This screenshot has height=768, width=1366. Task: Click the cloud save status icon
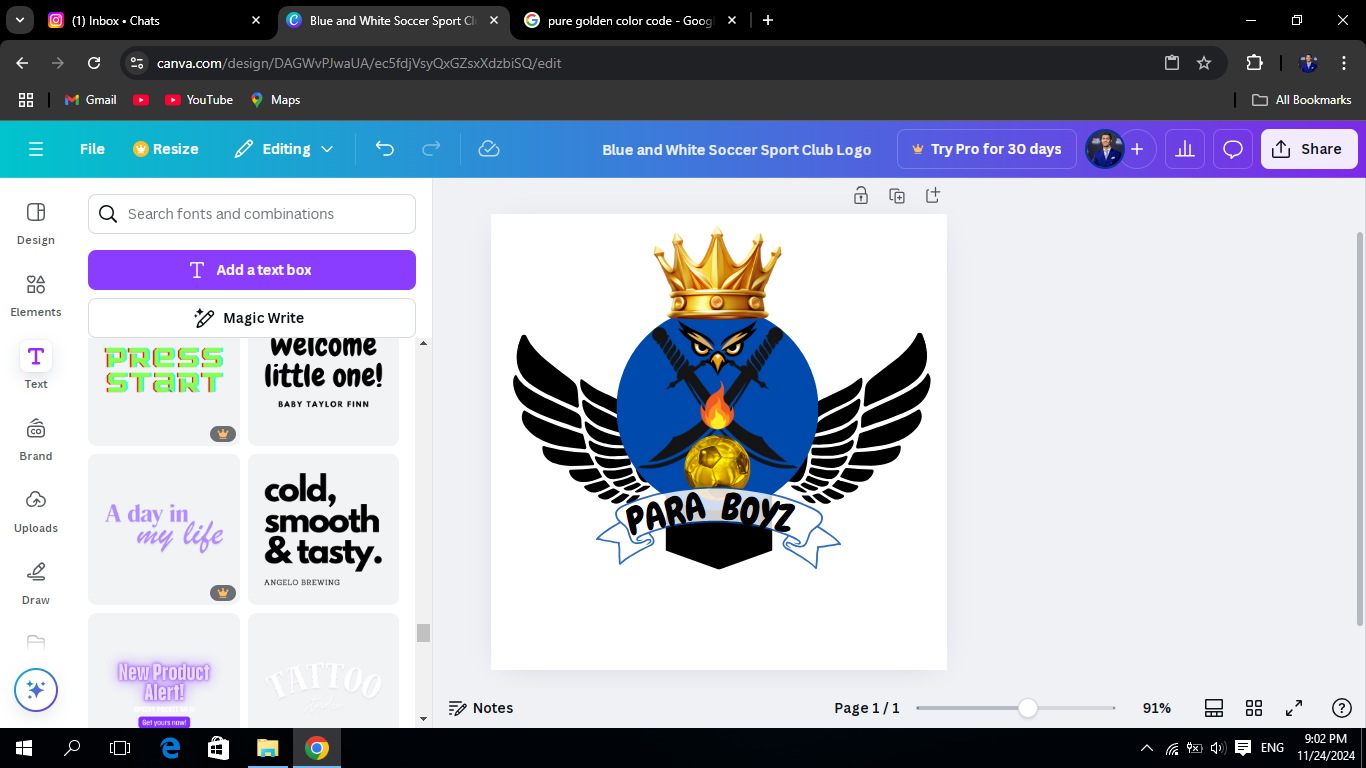click(x=489, y=149)
